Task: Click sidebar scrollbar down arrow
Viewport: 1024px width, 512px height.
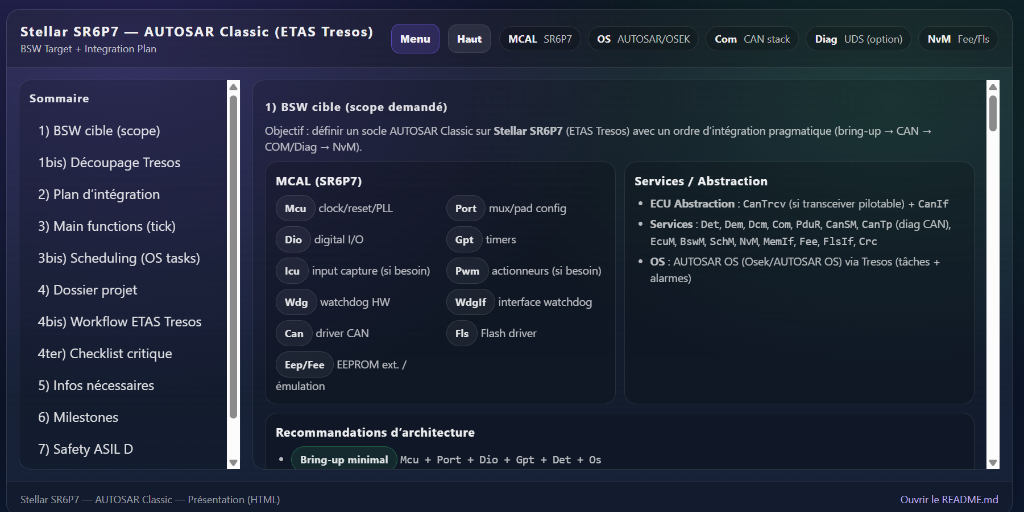Action: pyautogui.click(x=234, y=462)
